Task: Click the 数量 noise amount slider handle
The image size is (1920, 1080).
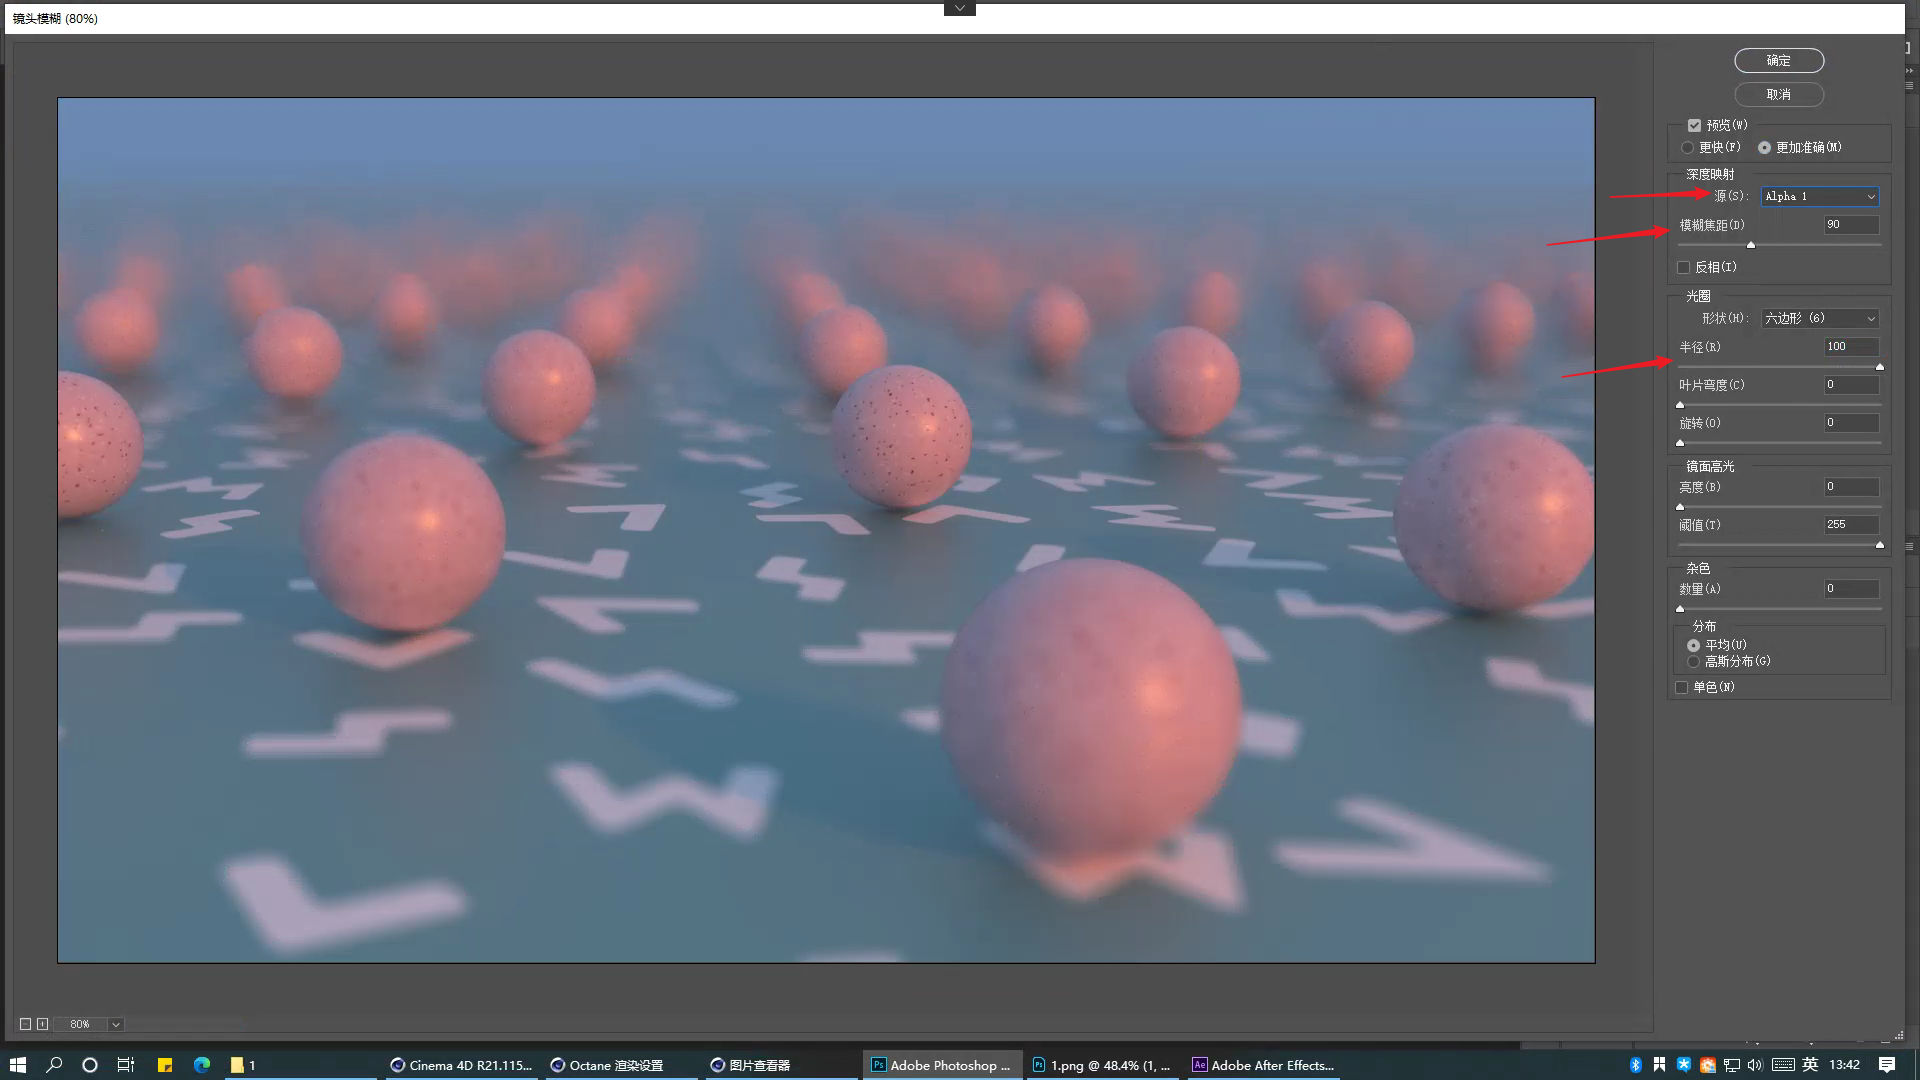Action: click(1680, 609)
